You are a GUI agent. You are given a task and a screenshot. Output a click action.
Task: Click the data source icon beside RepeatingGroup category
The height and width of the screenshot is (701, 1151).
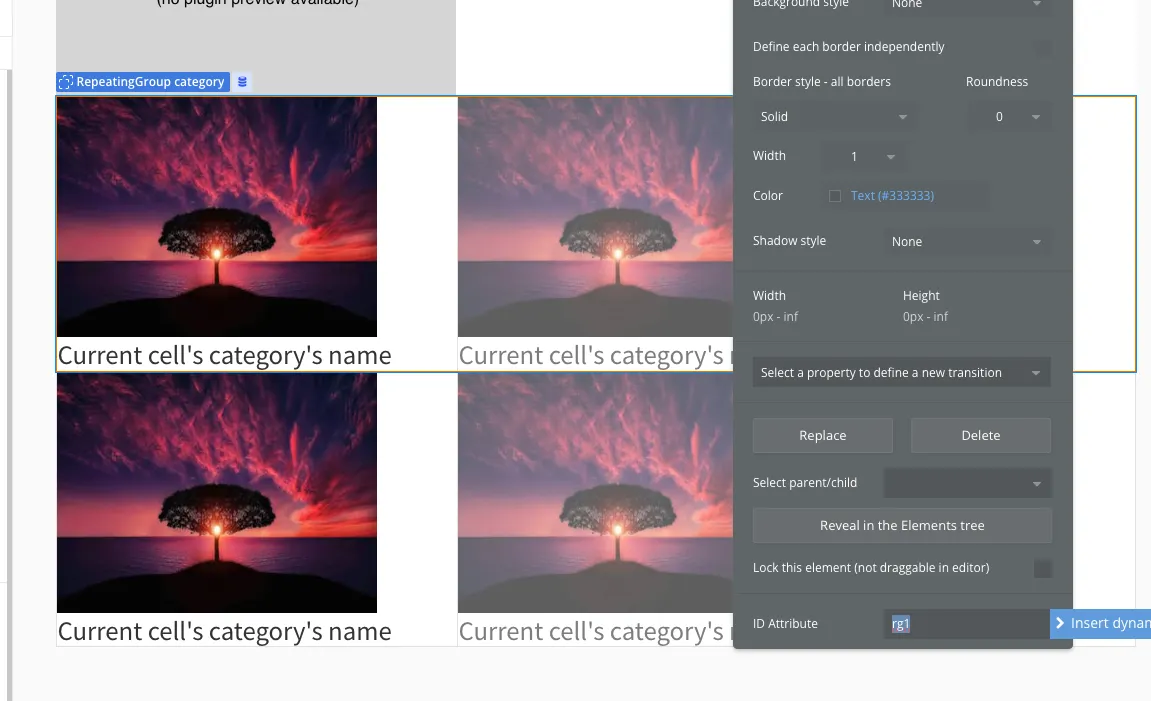[x=242, y=82]
